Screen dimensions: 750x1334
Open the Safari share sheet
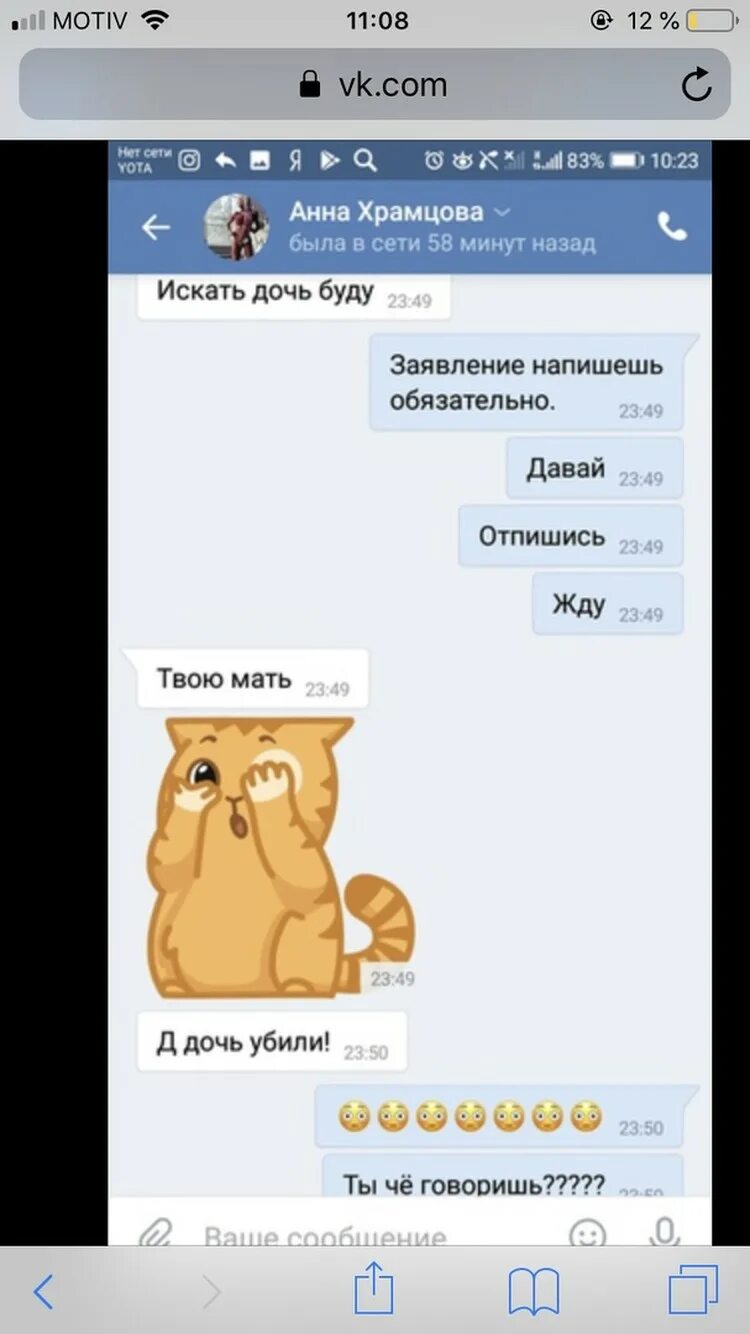(374, 1288)
